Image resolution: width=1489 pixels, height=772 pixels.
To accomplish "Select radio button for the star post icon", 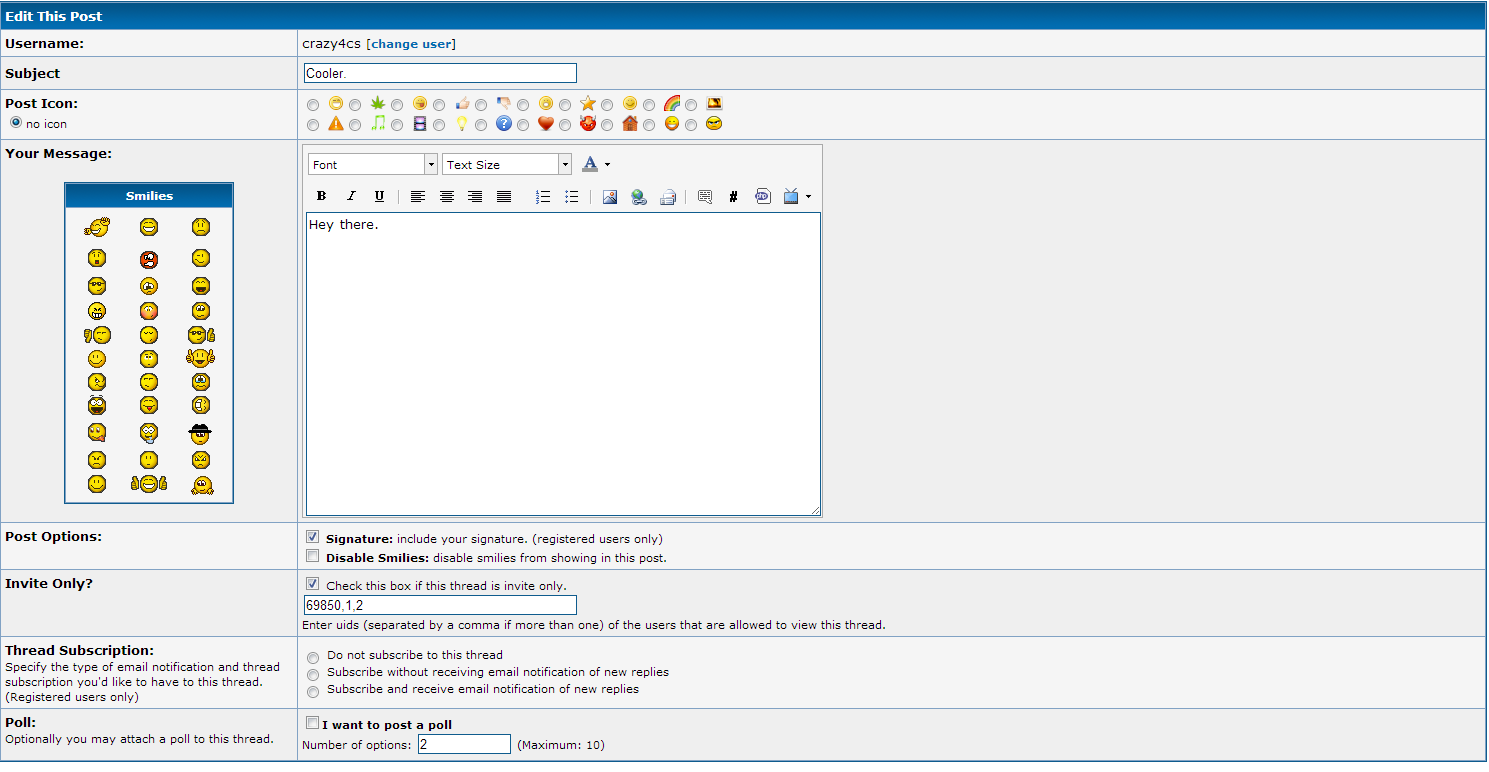I will (566, 105).
